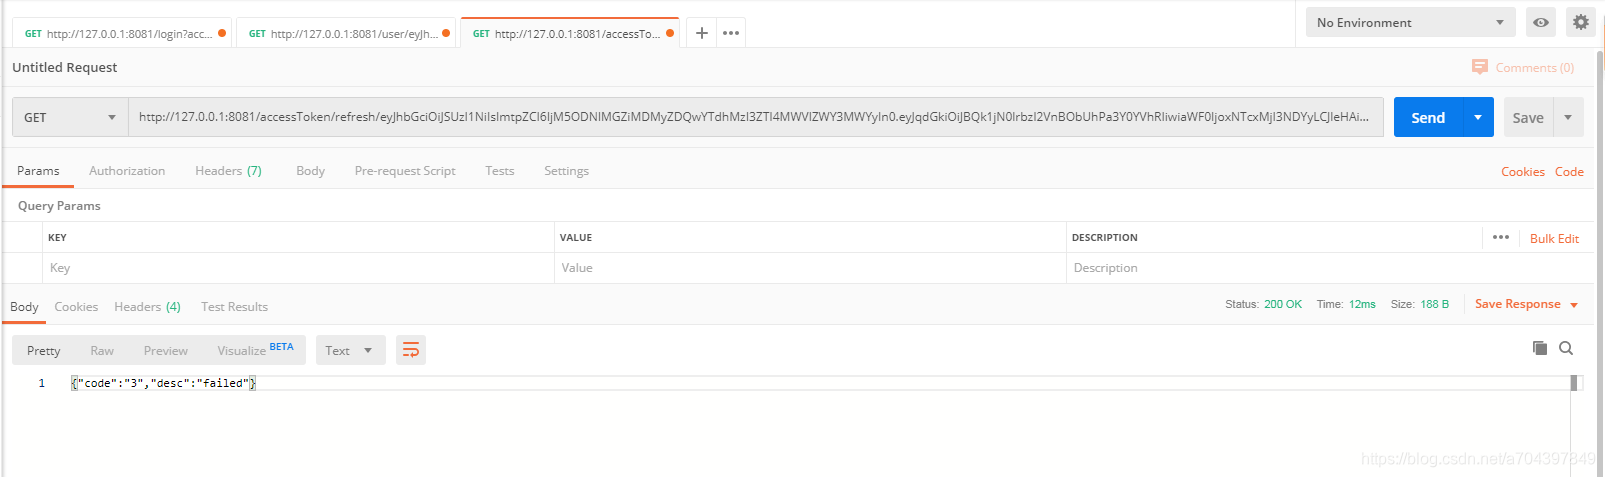This screenshot has height=477, width=1605.
Task: Switch response view to Raw
Action: (x=102, y=350)
